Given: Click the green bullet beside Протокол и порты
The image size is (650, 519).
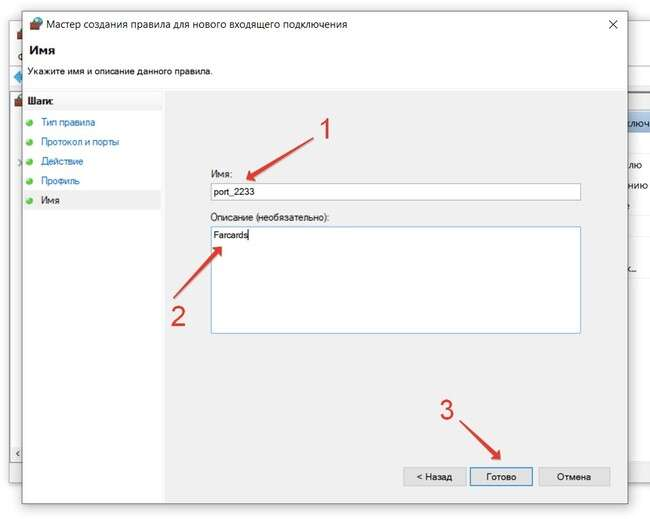Looking at the screenshot, I should [30, 142].
